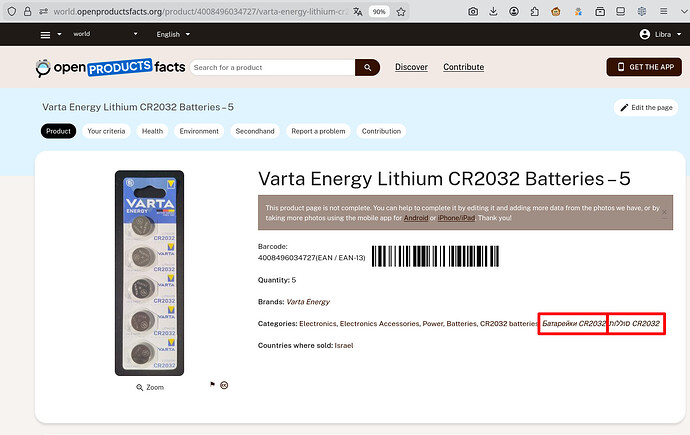
Task: Open the site hamburger menu
Action: (x=45, y=35)
